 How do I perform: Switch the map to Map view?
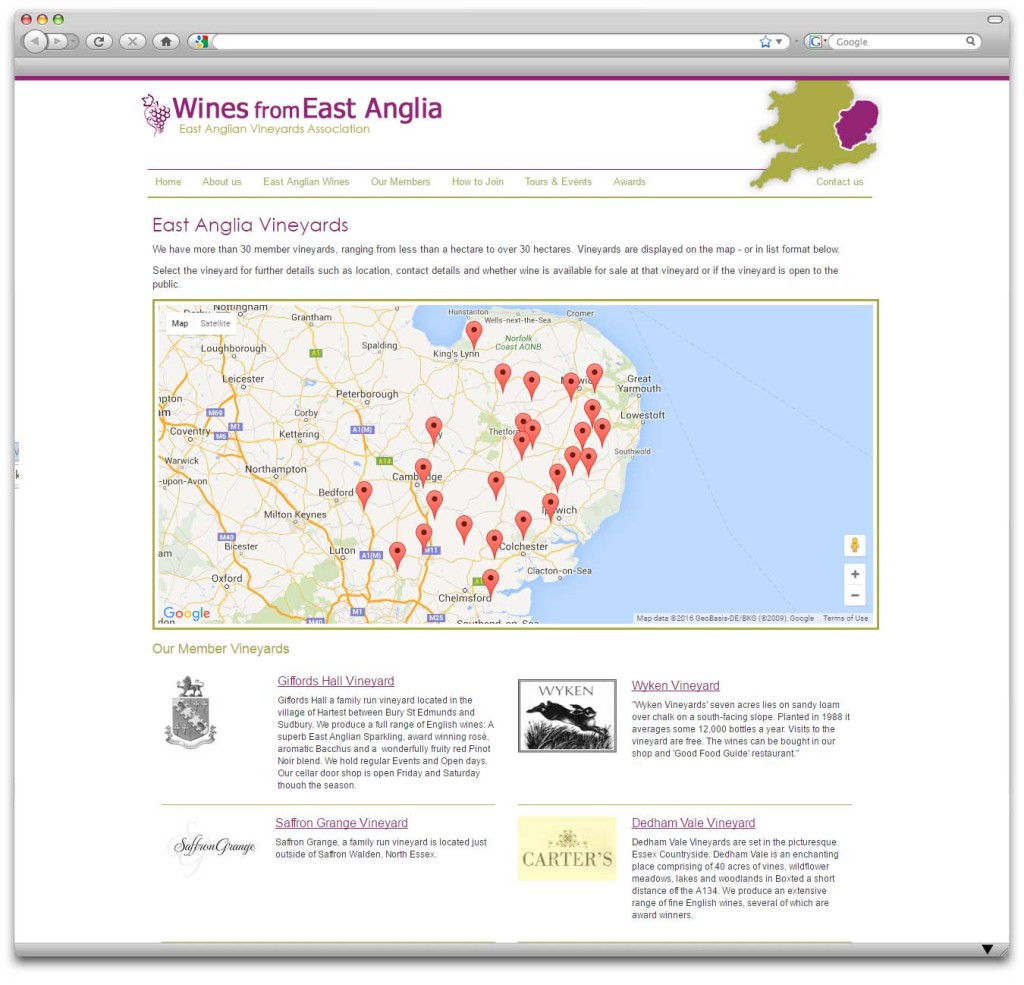click(x=180, y=323)
